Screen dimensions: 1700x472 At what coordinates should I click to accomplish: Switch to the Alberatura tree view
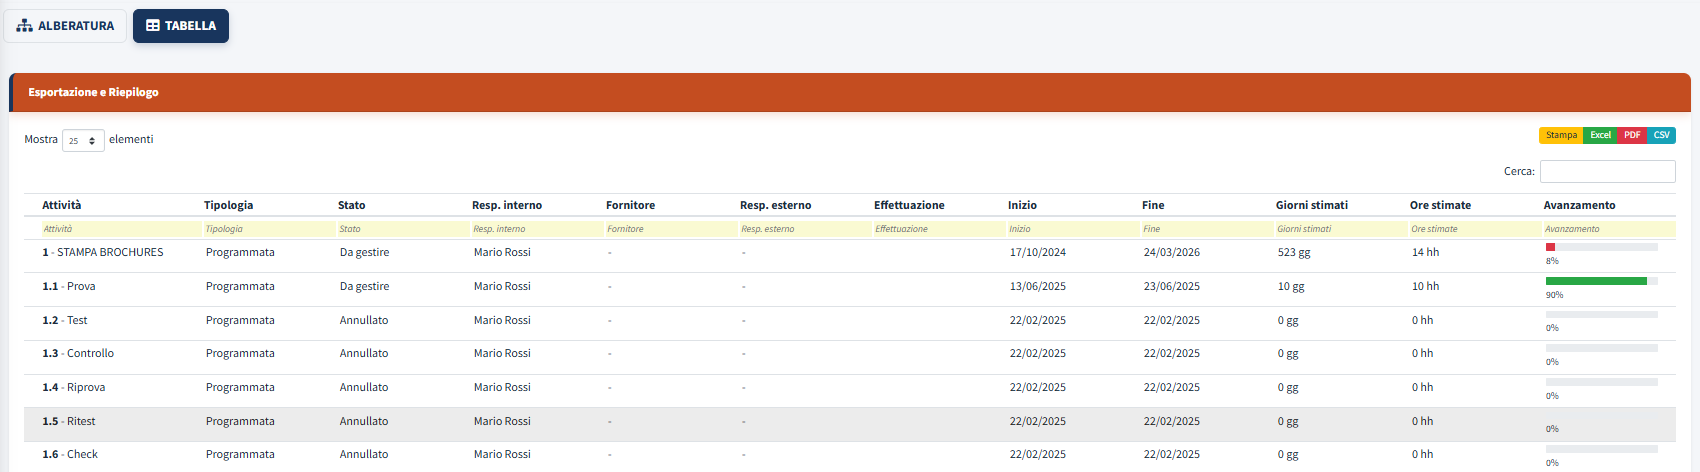65,26
